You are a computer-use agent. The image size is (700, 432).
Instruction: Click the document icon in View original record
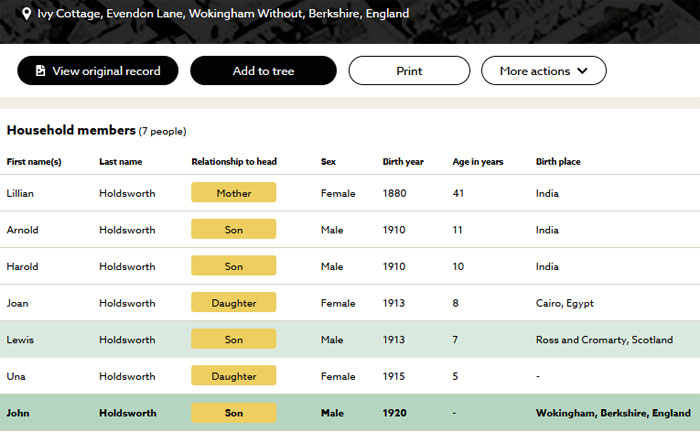coord(40,71)
